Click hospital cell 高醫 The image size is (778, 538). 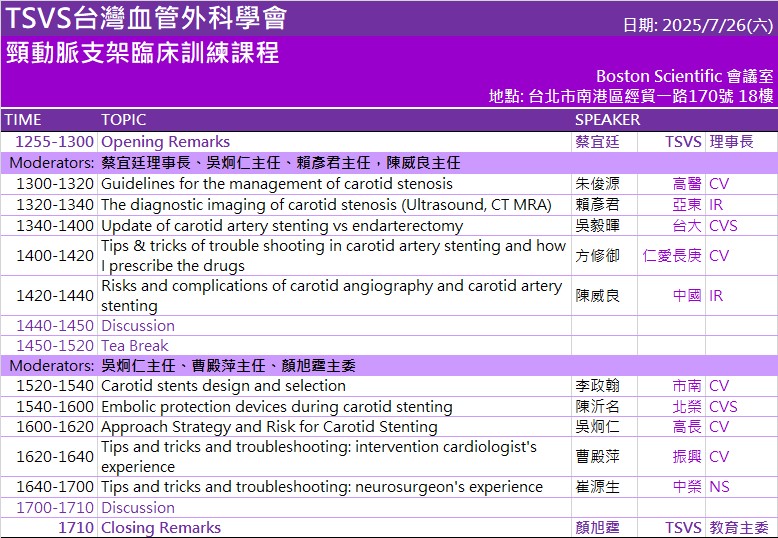pos(687,184)
